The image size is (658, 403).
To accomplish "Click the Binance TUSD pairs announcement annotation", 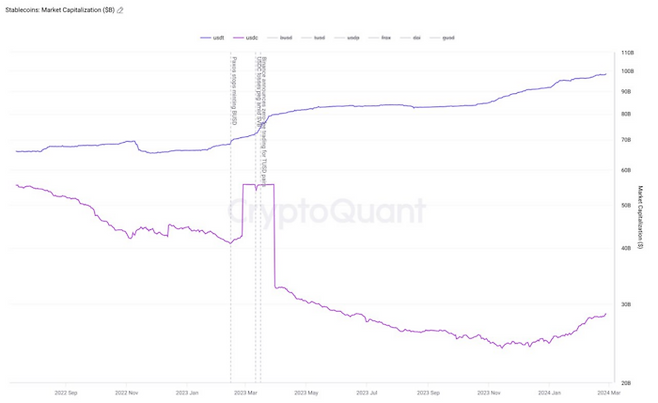I will tap(264, 121).
